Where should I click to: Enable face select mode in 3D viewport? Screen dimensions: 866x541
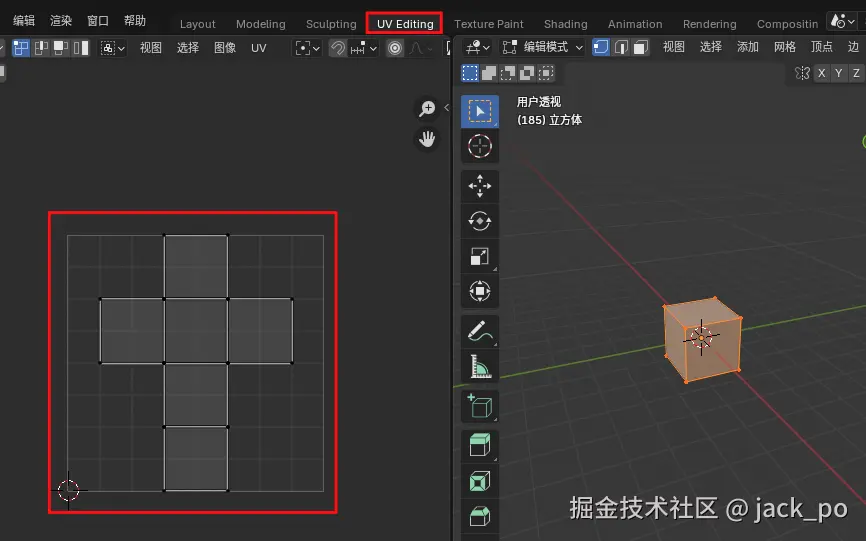point(641,47)
